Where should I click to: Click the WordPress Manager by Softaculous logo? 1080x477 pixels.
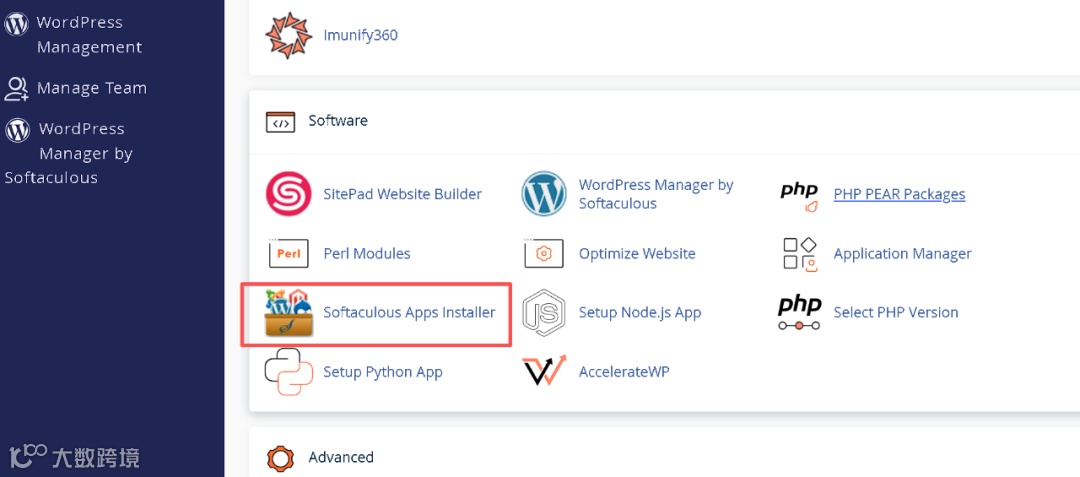click(544, 194)
